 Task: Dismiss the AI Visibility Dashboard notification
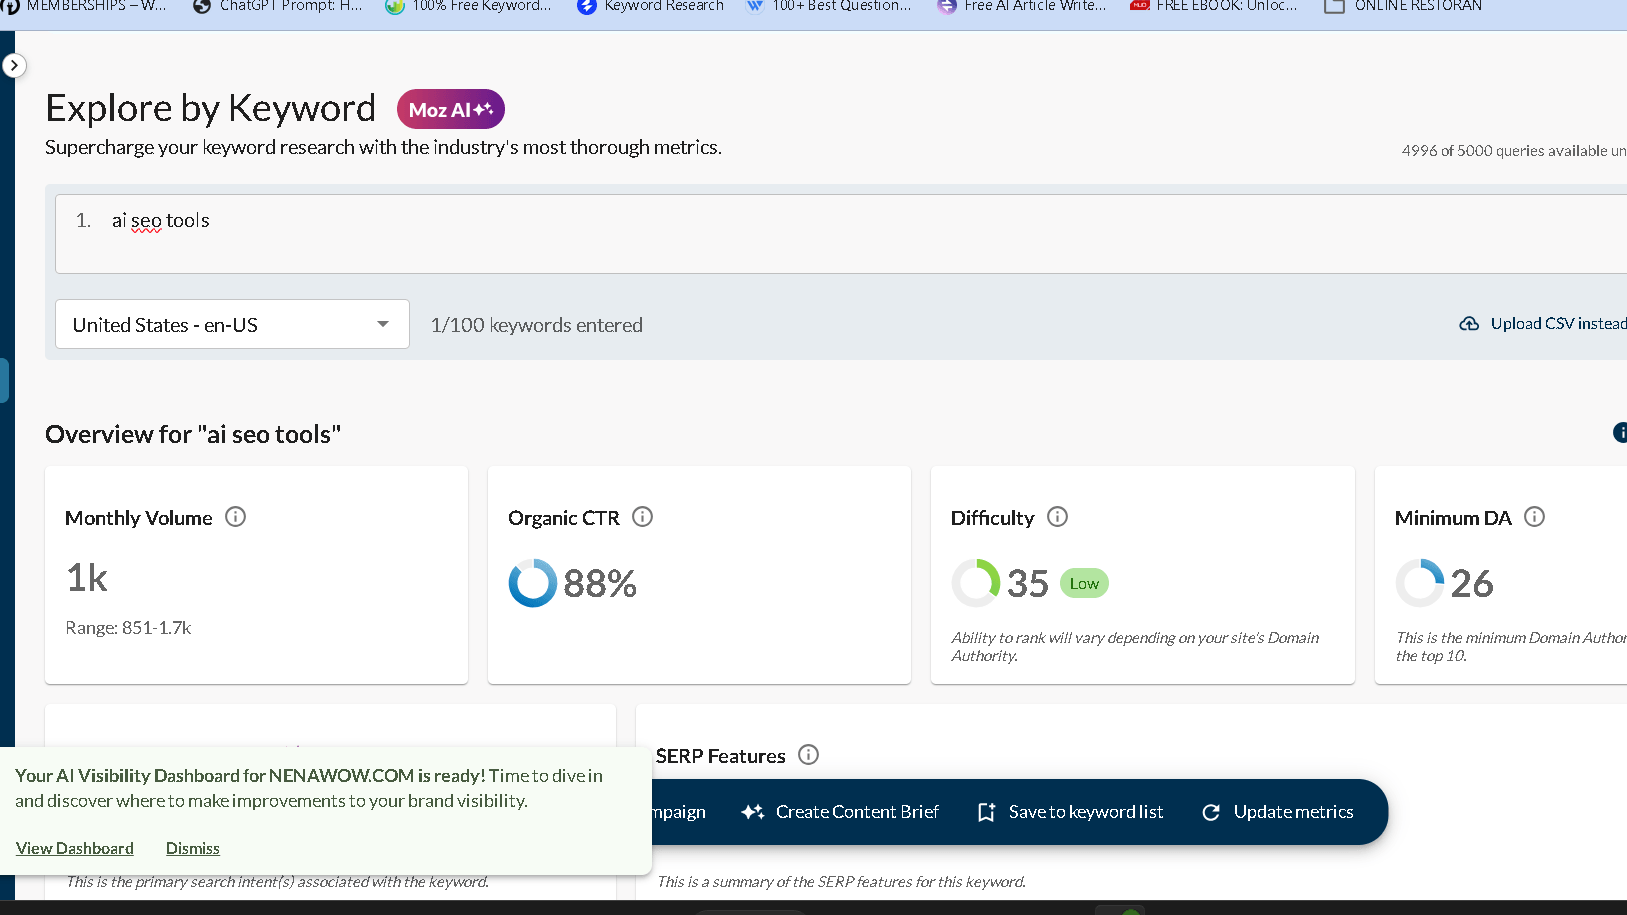tap(192, 848)
